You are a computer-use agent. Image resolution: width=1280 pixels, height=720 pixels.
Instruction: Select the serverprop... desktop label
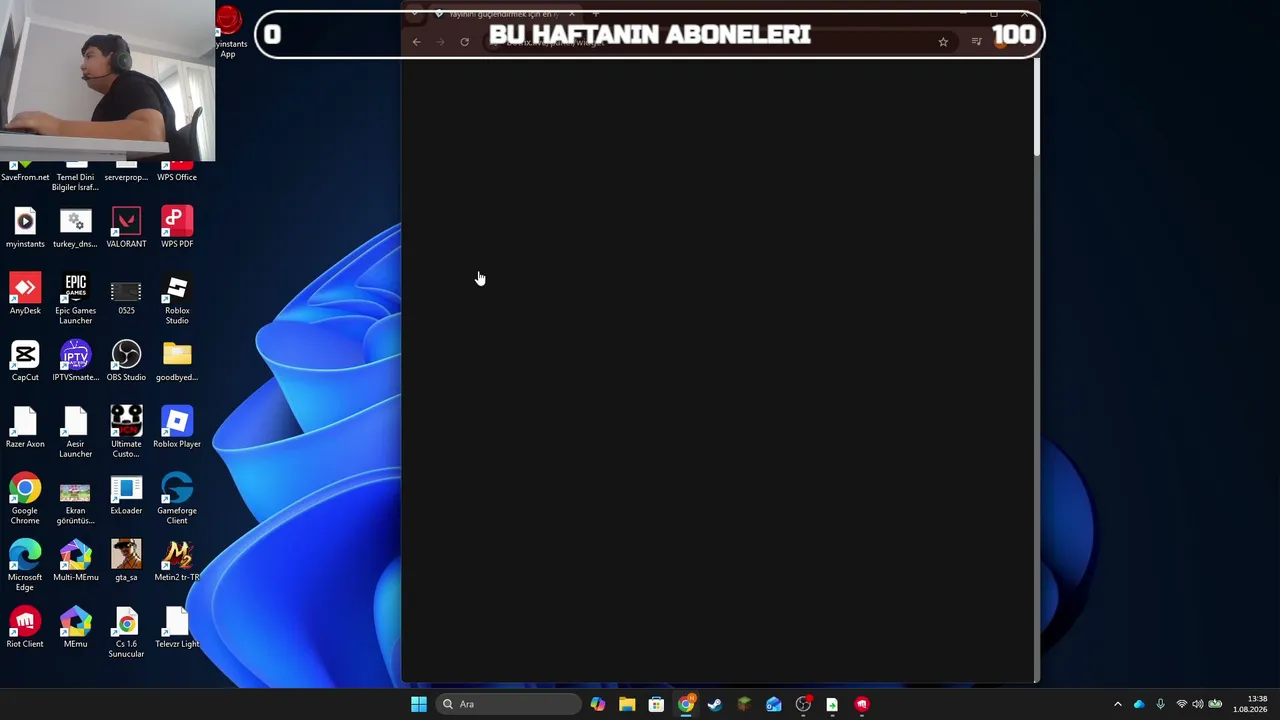[x=126, y=177]
